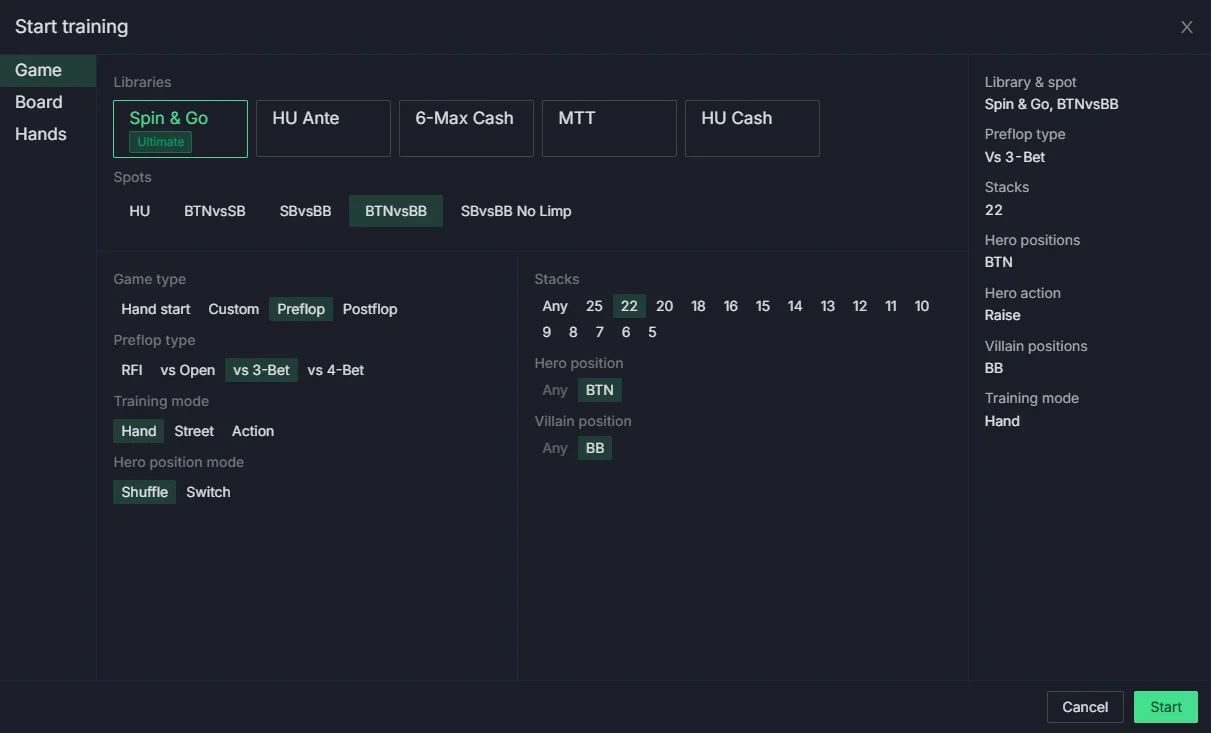1211x733 pixels.
Task: Select Any under Villain position
Action: [x=555, y=448]
